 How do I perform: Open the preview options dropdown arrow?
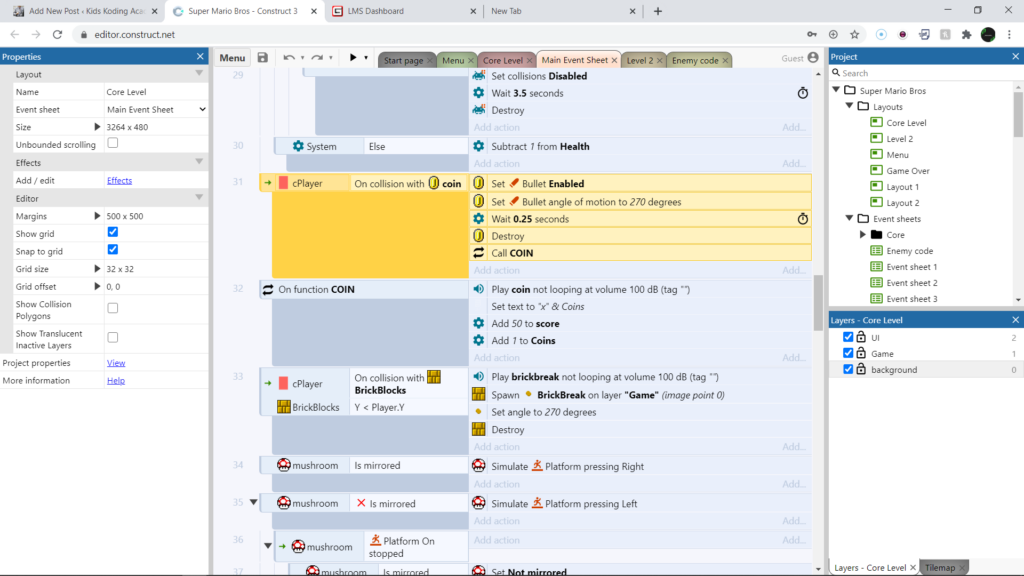coord(366,58)
